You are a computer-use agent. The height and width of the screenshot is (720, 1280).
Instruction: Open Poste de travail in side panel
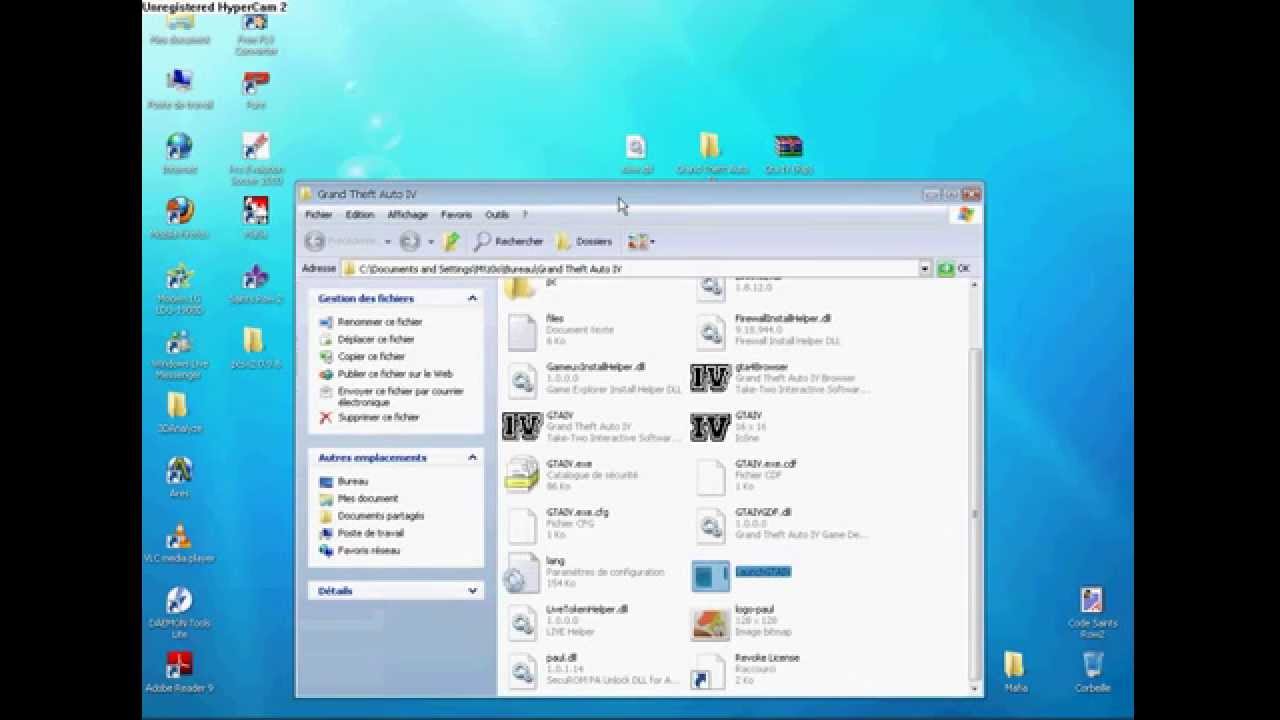click(x=371, y=533)
